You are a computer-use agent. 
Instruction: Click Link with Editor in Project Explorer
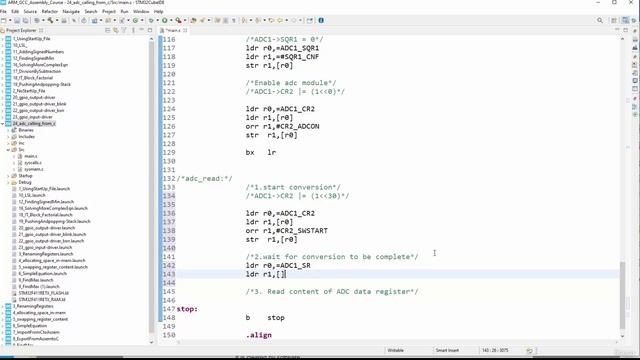pyautogui.click(x=116, y=30)
